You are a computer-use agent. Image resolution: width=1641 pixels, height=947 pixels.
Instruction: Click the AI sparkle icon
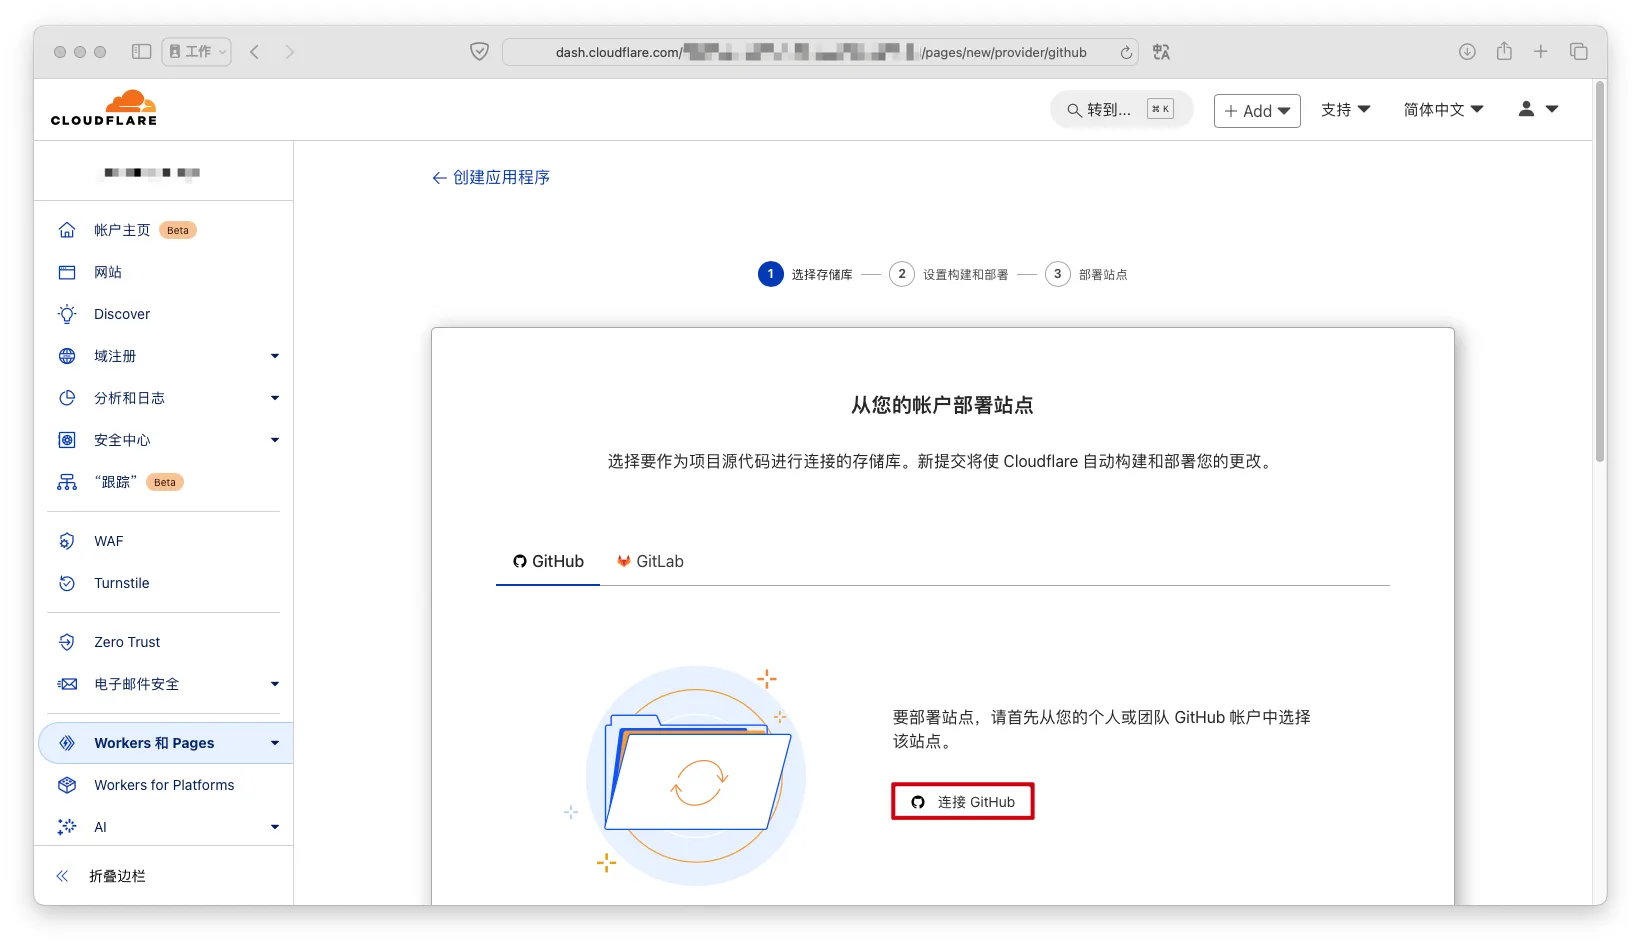coord(67,827)
